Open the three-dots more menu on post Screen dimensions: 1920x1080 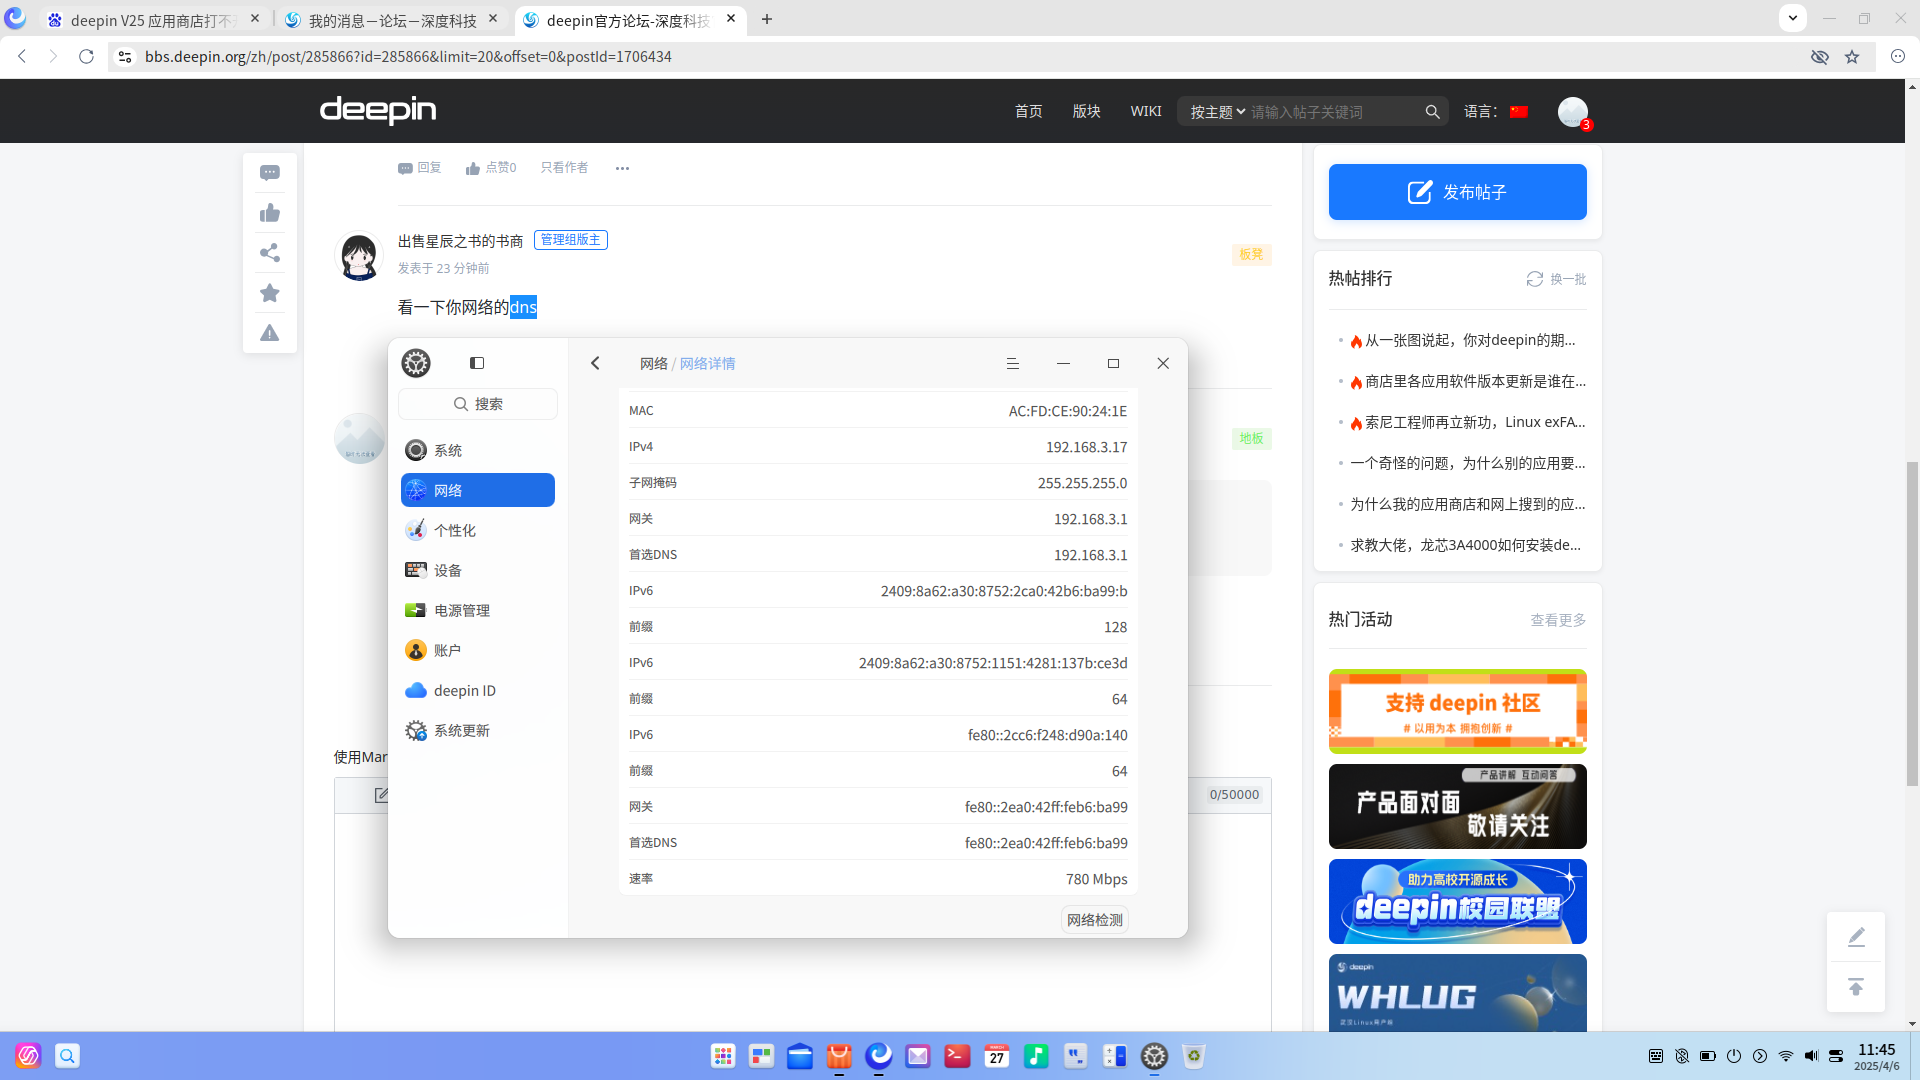(622, 168)
